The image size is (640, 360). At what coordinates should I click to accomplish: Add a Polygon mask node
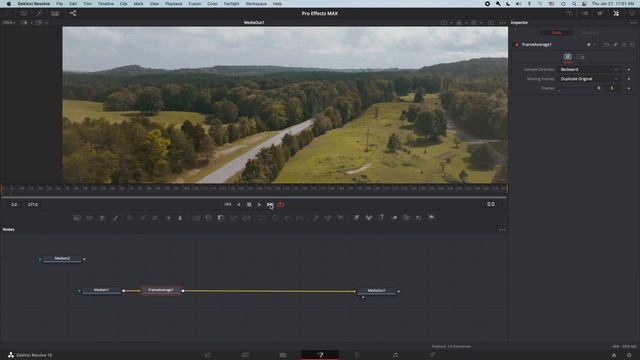click(x=287, y=218)
